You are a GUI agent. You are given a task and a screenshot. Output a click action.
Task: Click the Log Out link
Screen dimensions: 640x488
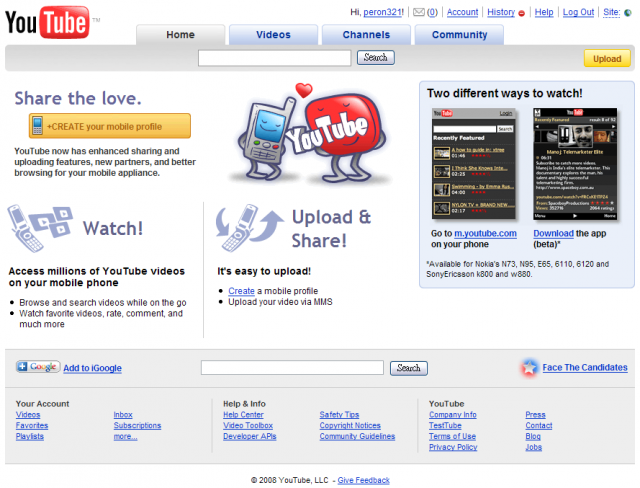[x=578, y=12]
